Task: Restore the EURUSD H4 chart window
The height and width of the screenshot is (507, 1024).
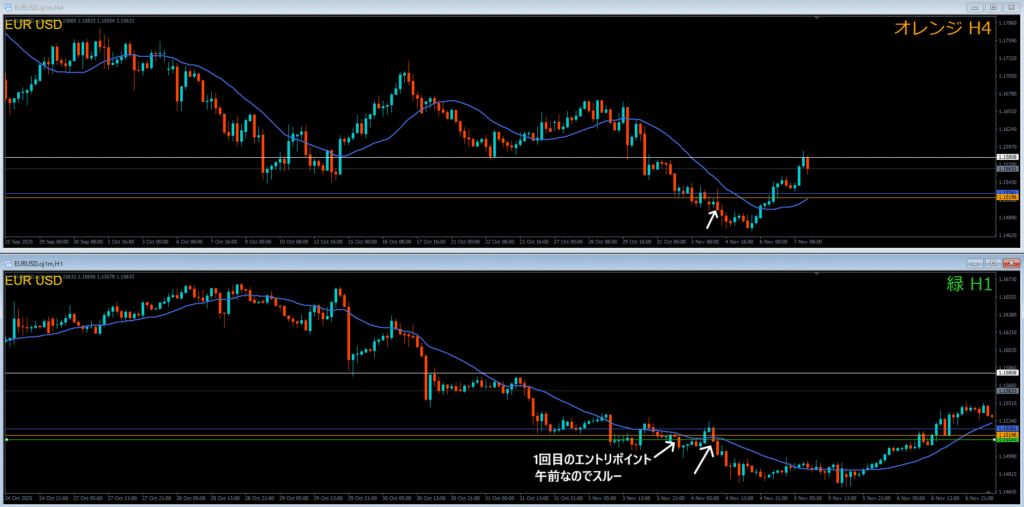Action: coord(993,7)
